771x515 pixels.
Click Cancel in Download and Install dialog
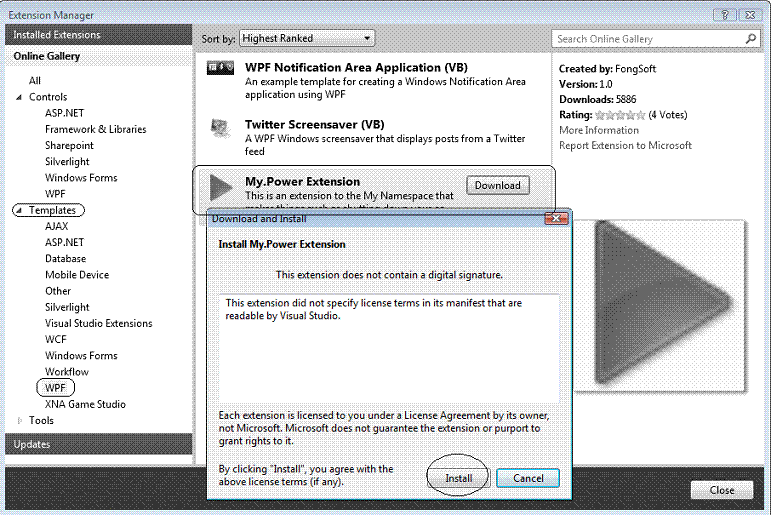point(528,478)
